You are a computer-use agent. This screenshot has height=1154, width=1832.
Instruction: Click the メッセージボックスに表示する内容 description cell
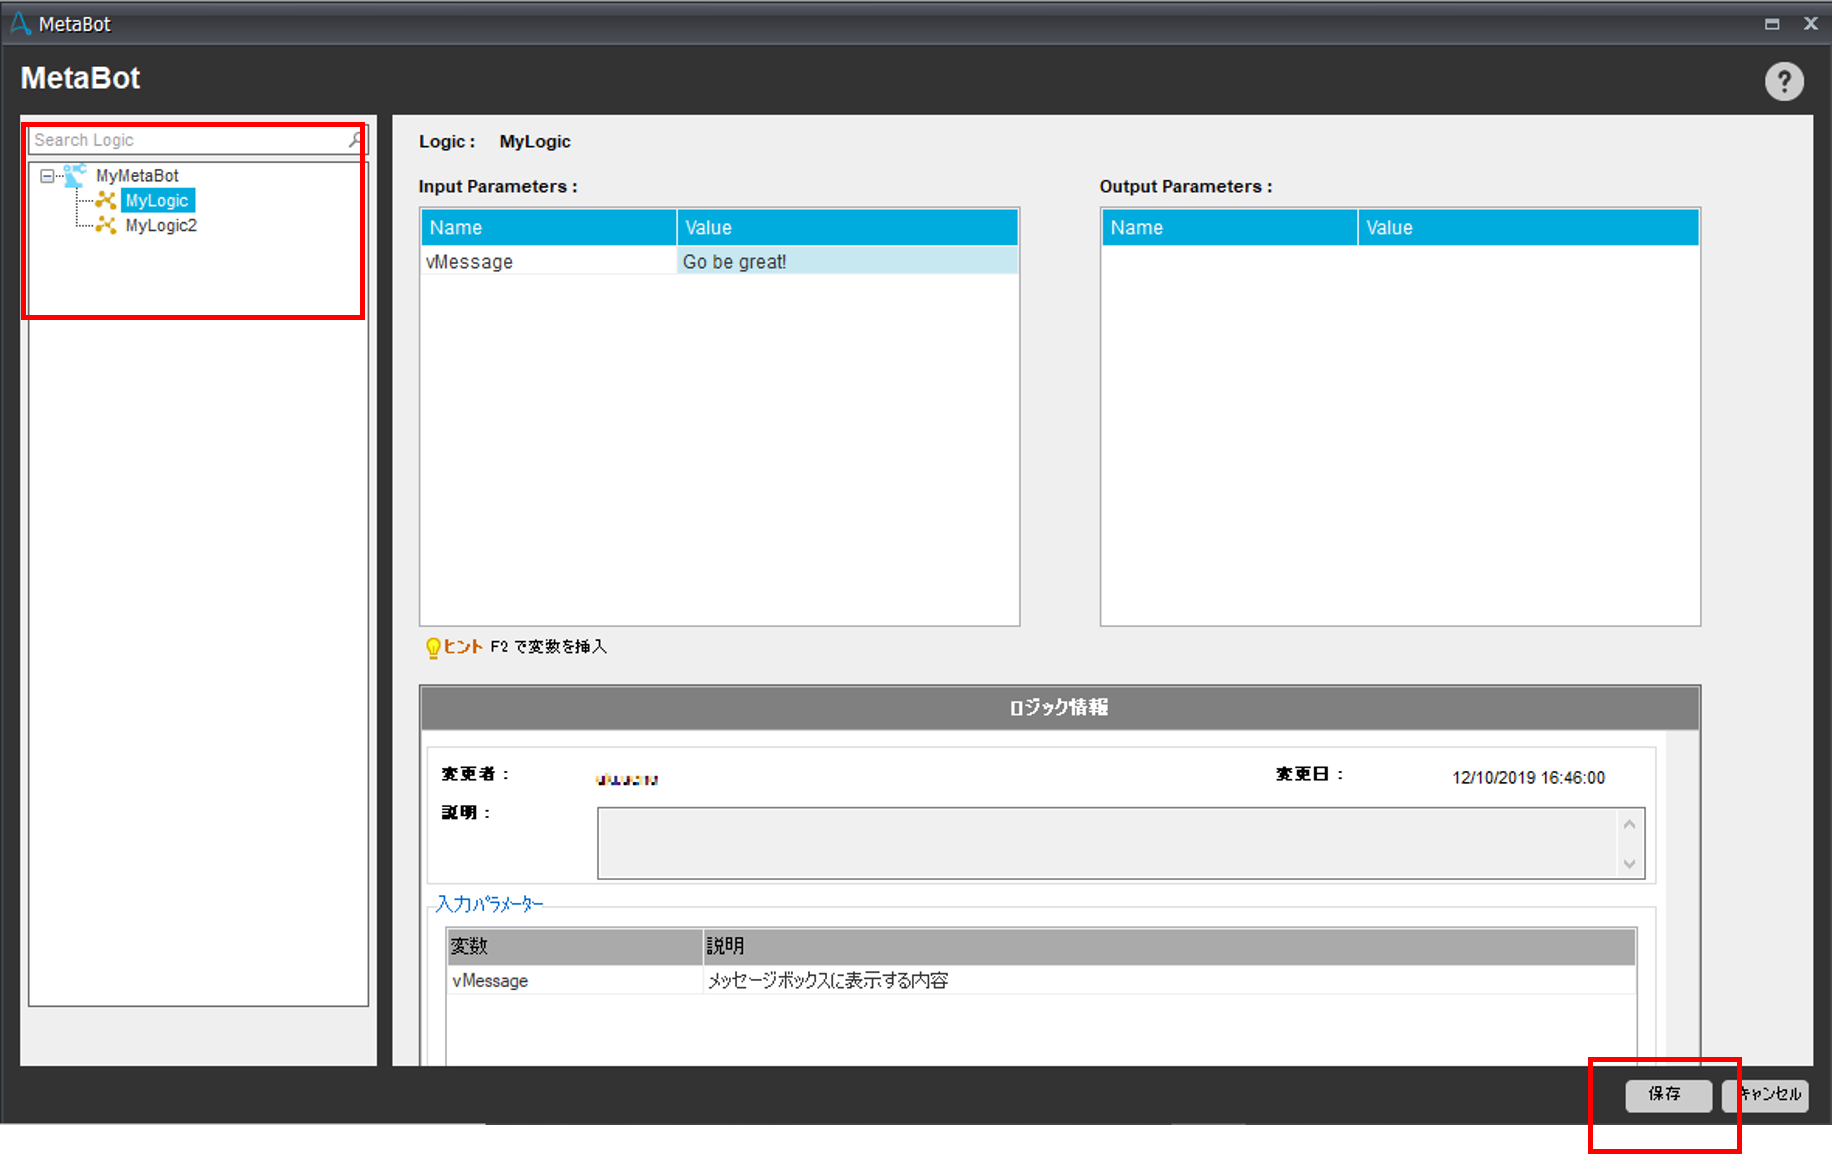[828, 980]
